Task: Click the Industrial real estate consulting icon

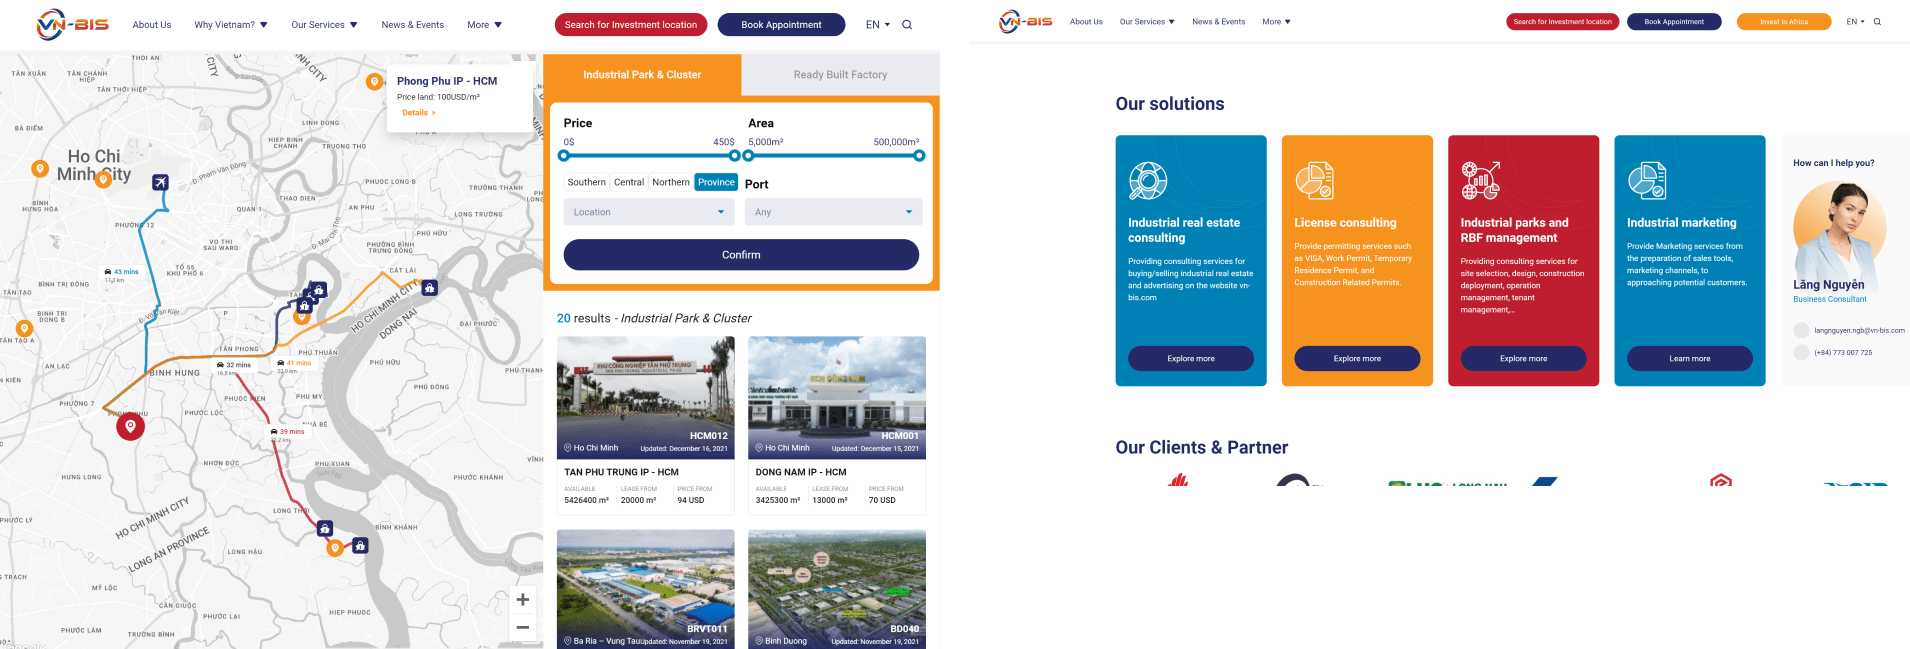Action: coord(1148,181)
